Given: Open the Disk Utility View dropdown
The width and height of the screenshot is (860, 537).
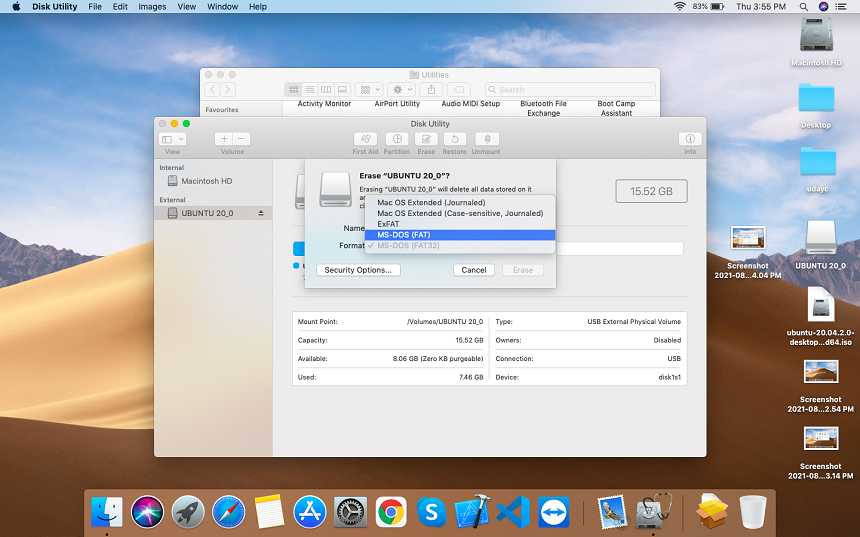Looking at the screenshot, I should (173, 139).
